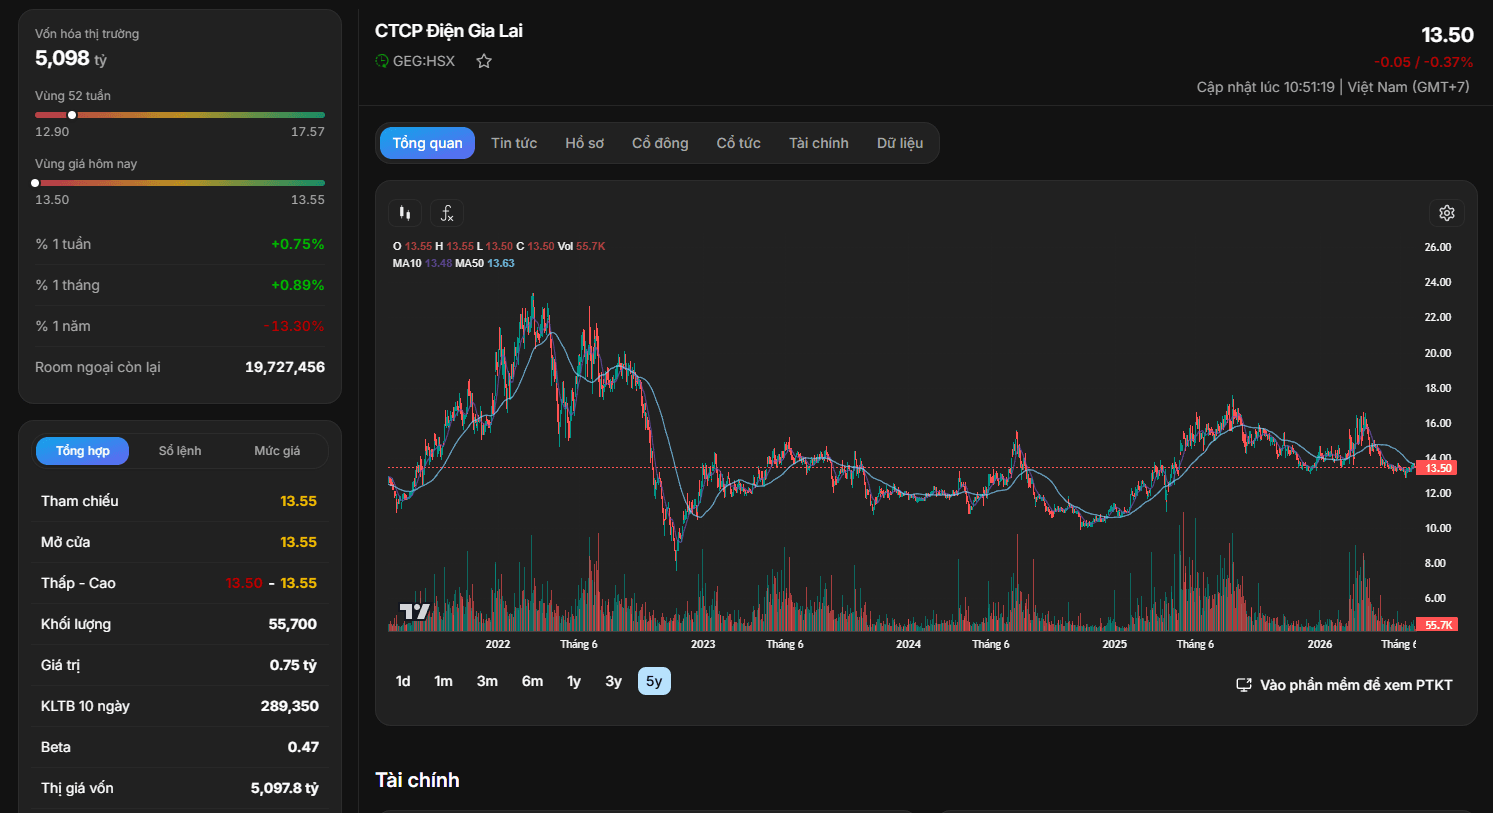
Task: Click the green icon beside GEG:HSX
Action: point(382,61)
